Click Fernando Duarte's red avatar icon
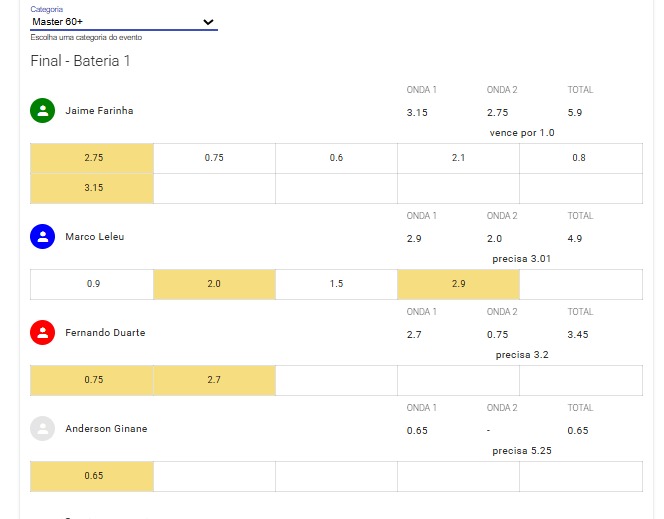 [42, 332]
